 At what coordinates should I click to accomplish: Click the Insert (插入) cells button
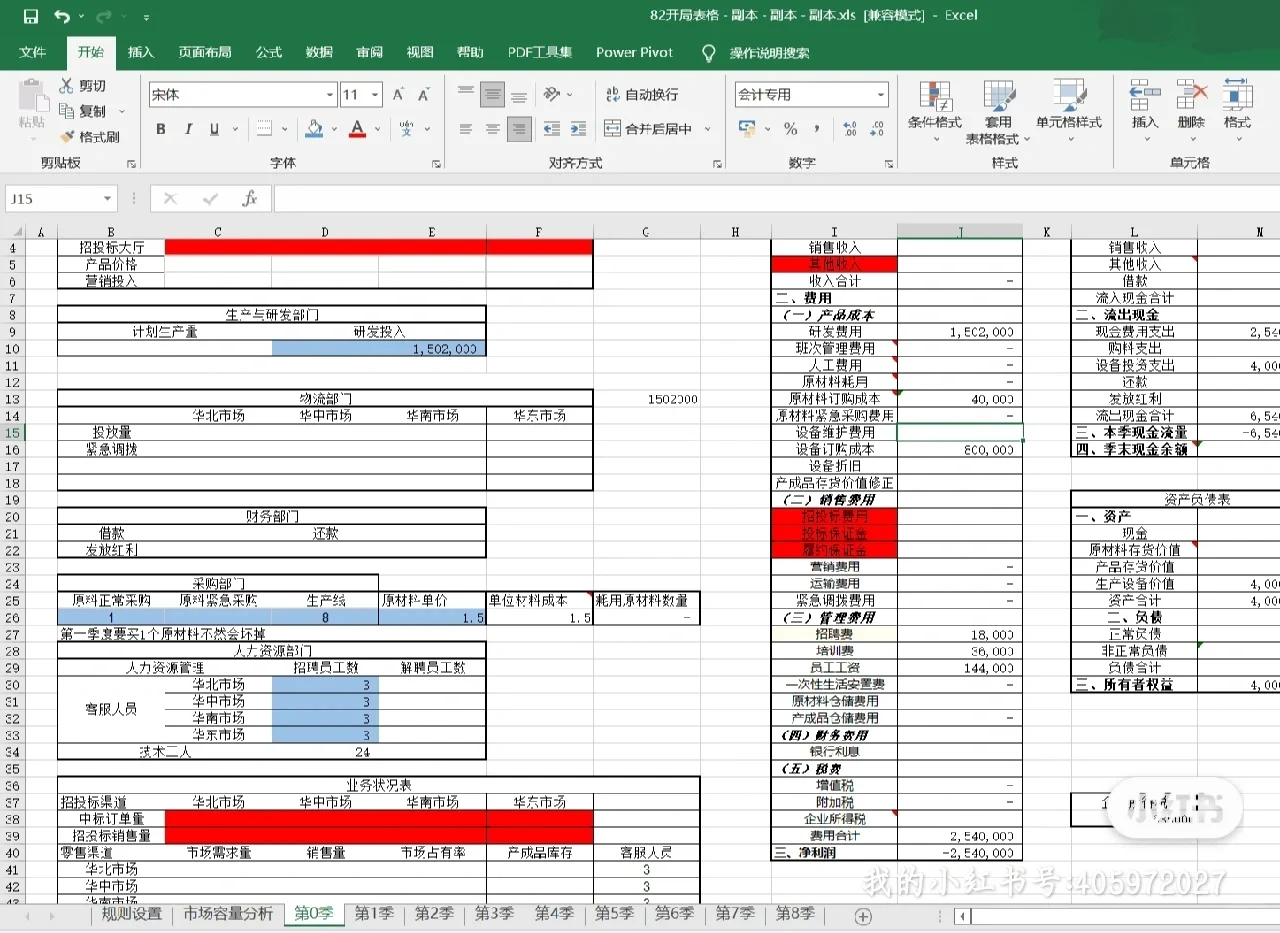[x=1145, y=110]
